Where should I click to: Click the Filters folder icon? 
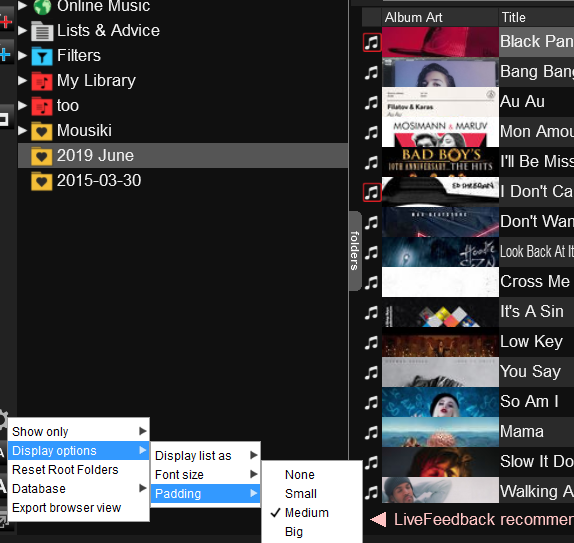coord(42,56)
